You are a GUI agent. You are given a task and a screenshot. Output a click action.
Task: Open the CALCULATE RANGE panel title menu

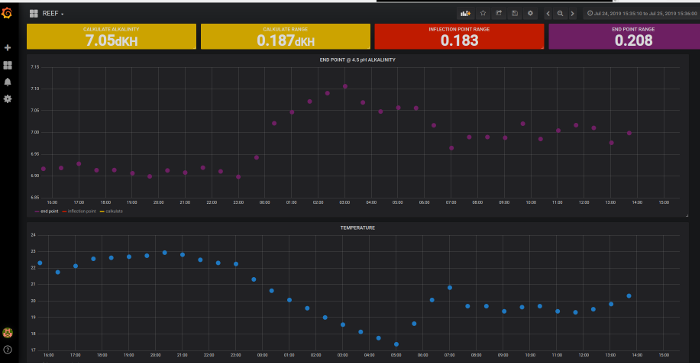285,29
